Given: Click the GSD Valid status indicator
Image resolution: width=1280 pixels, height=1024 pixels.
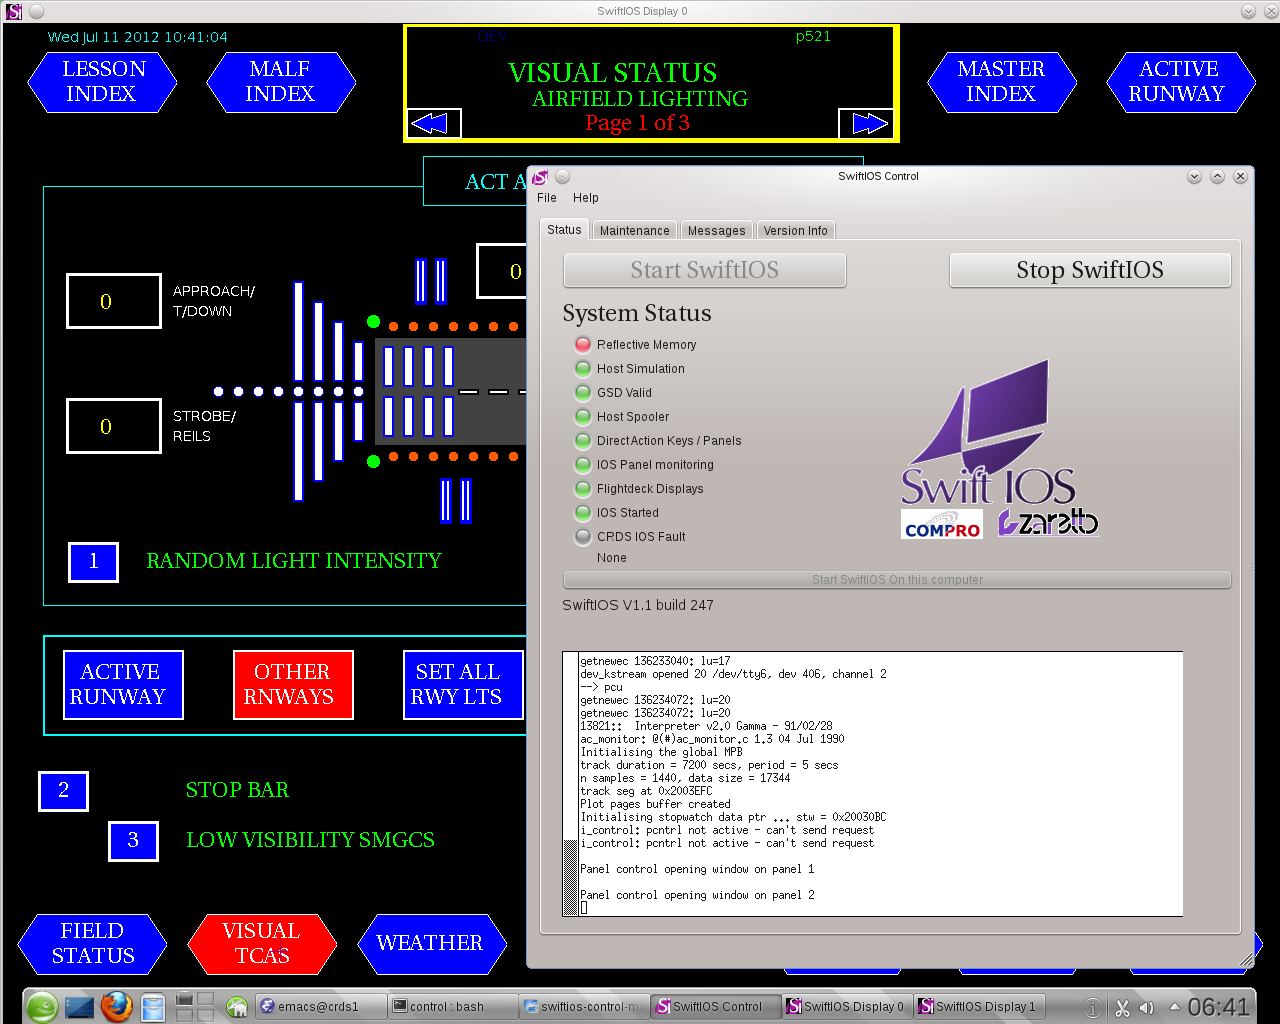Looking at the screenshot, I should tap(583, 392).
